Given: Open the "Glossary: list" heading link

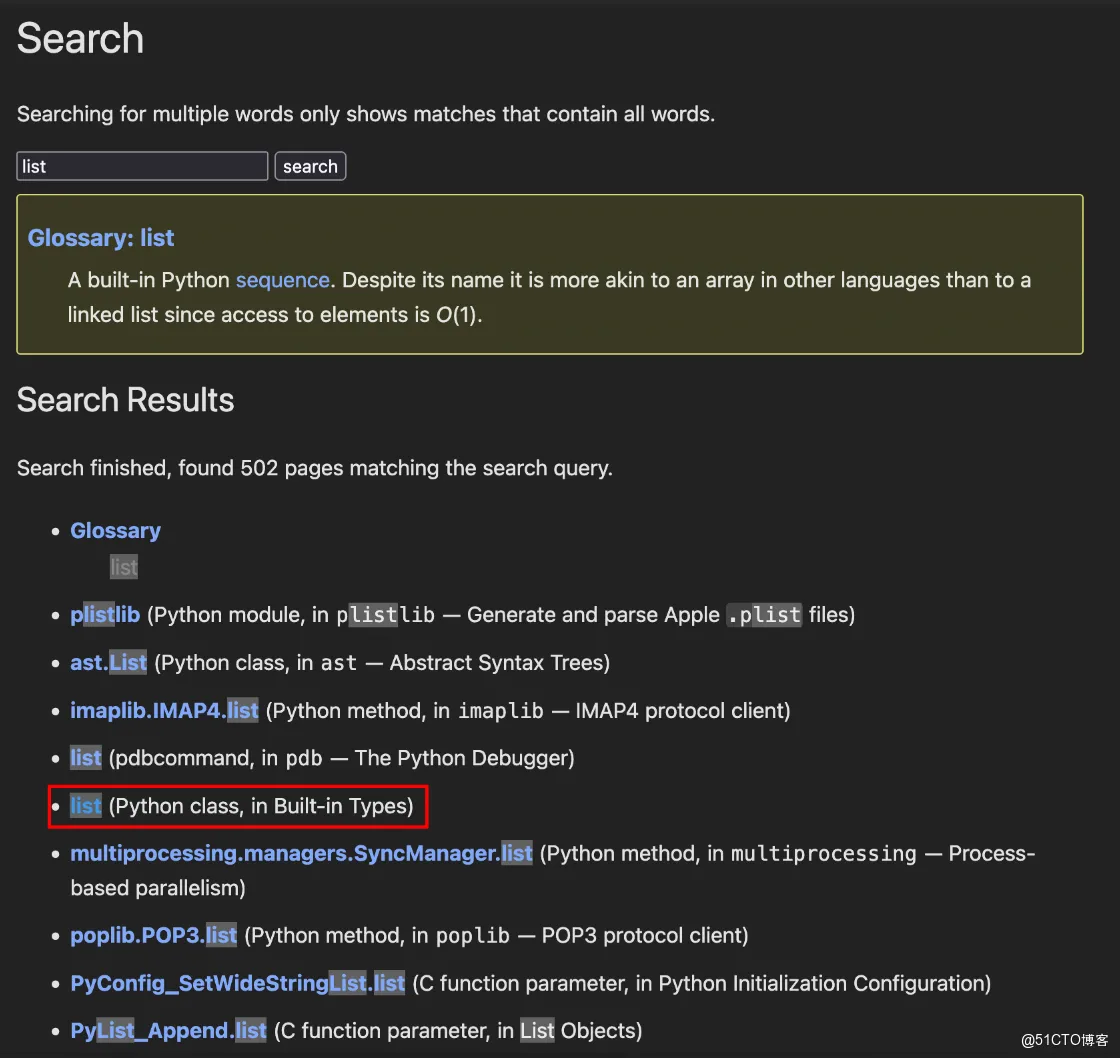Looking at the screenshot, I should (x=101, y=238).
